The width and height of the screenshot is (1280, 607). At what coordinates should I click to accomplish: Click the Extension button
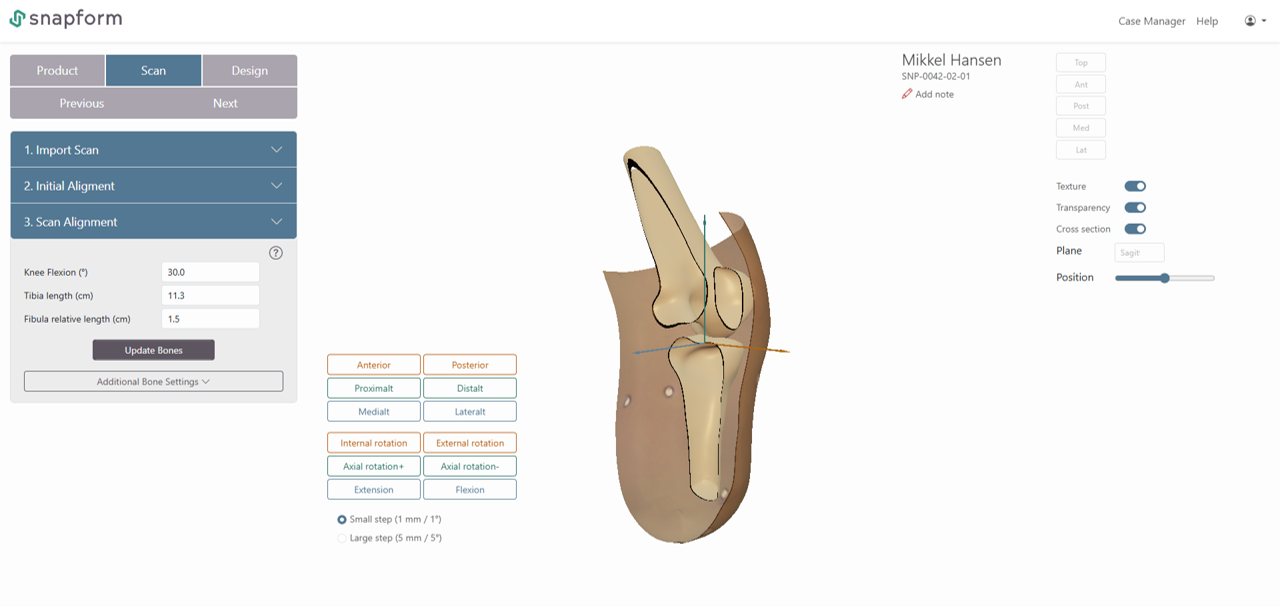point(374,490)
